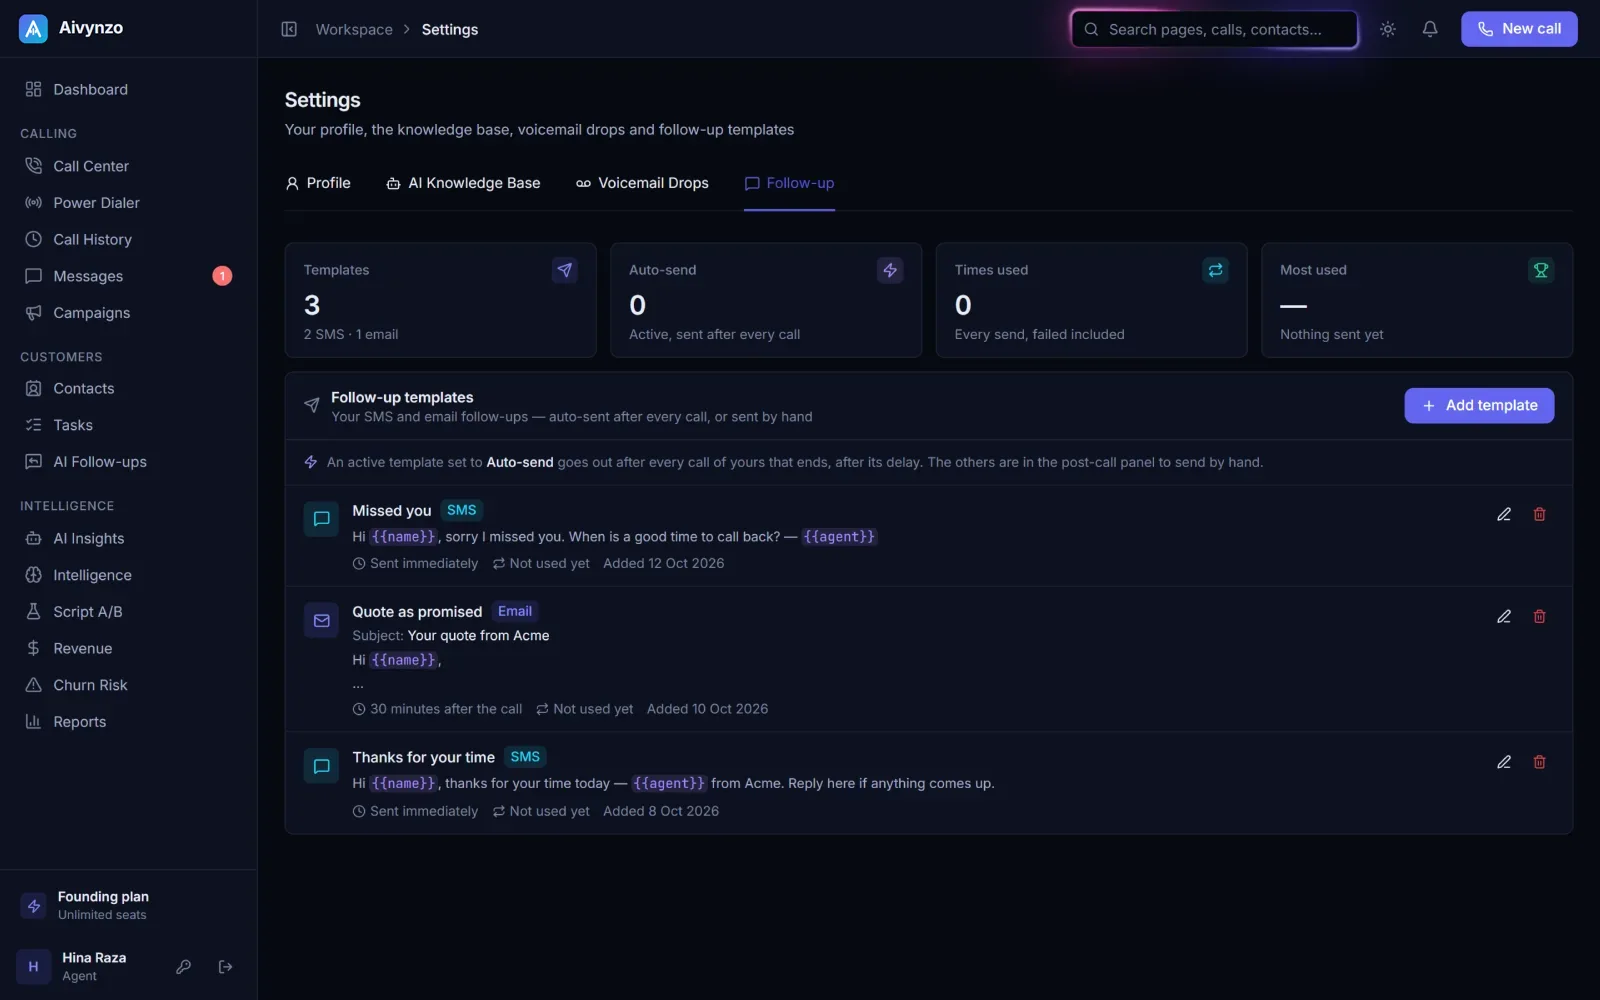This screenshot has width=1600, height=1000.
Task: Delete the Missed you template
Action: click(1540, 514)
